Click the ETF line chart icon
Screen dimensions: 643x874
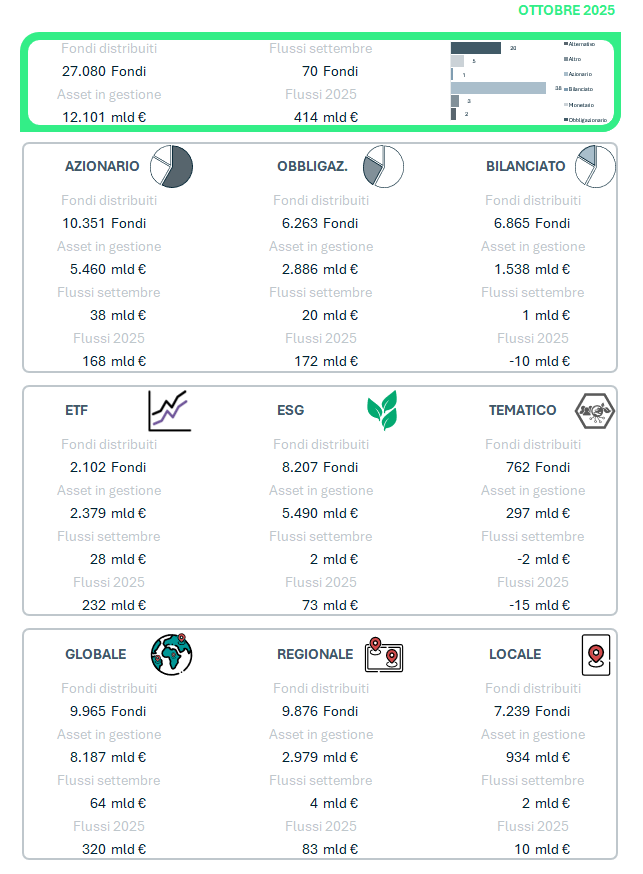(x=169, y=410)
